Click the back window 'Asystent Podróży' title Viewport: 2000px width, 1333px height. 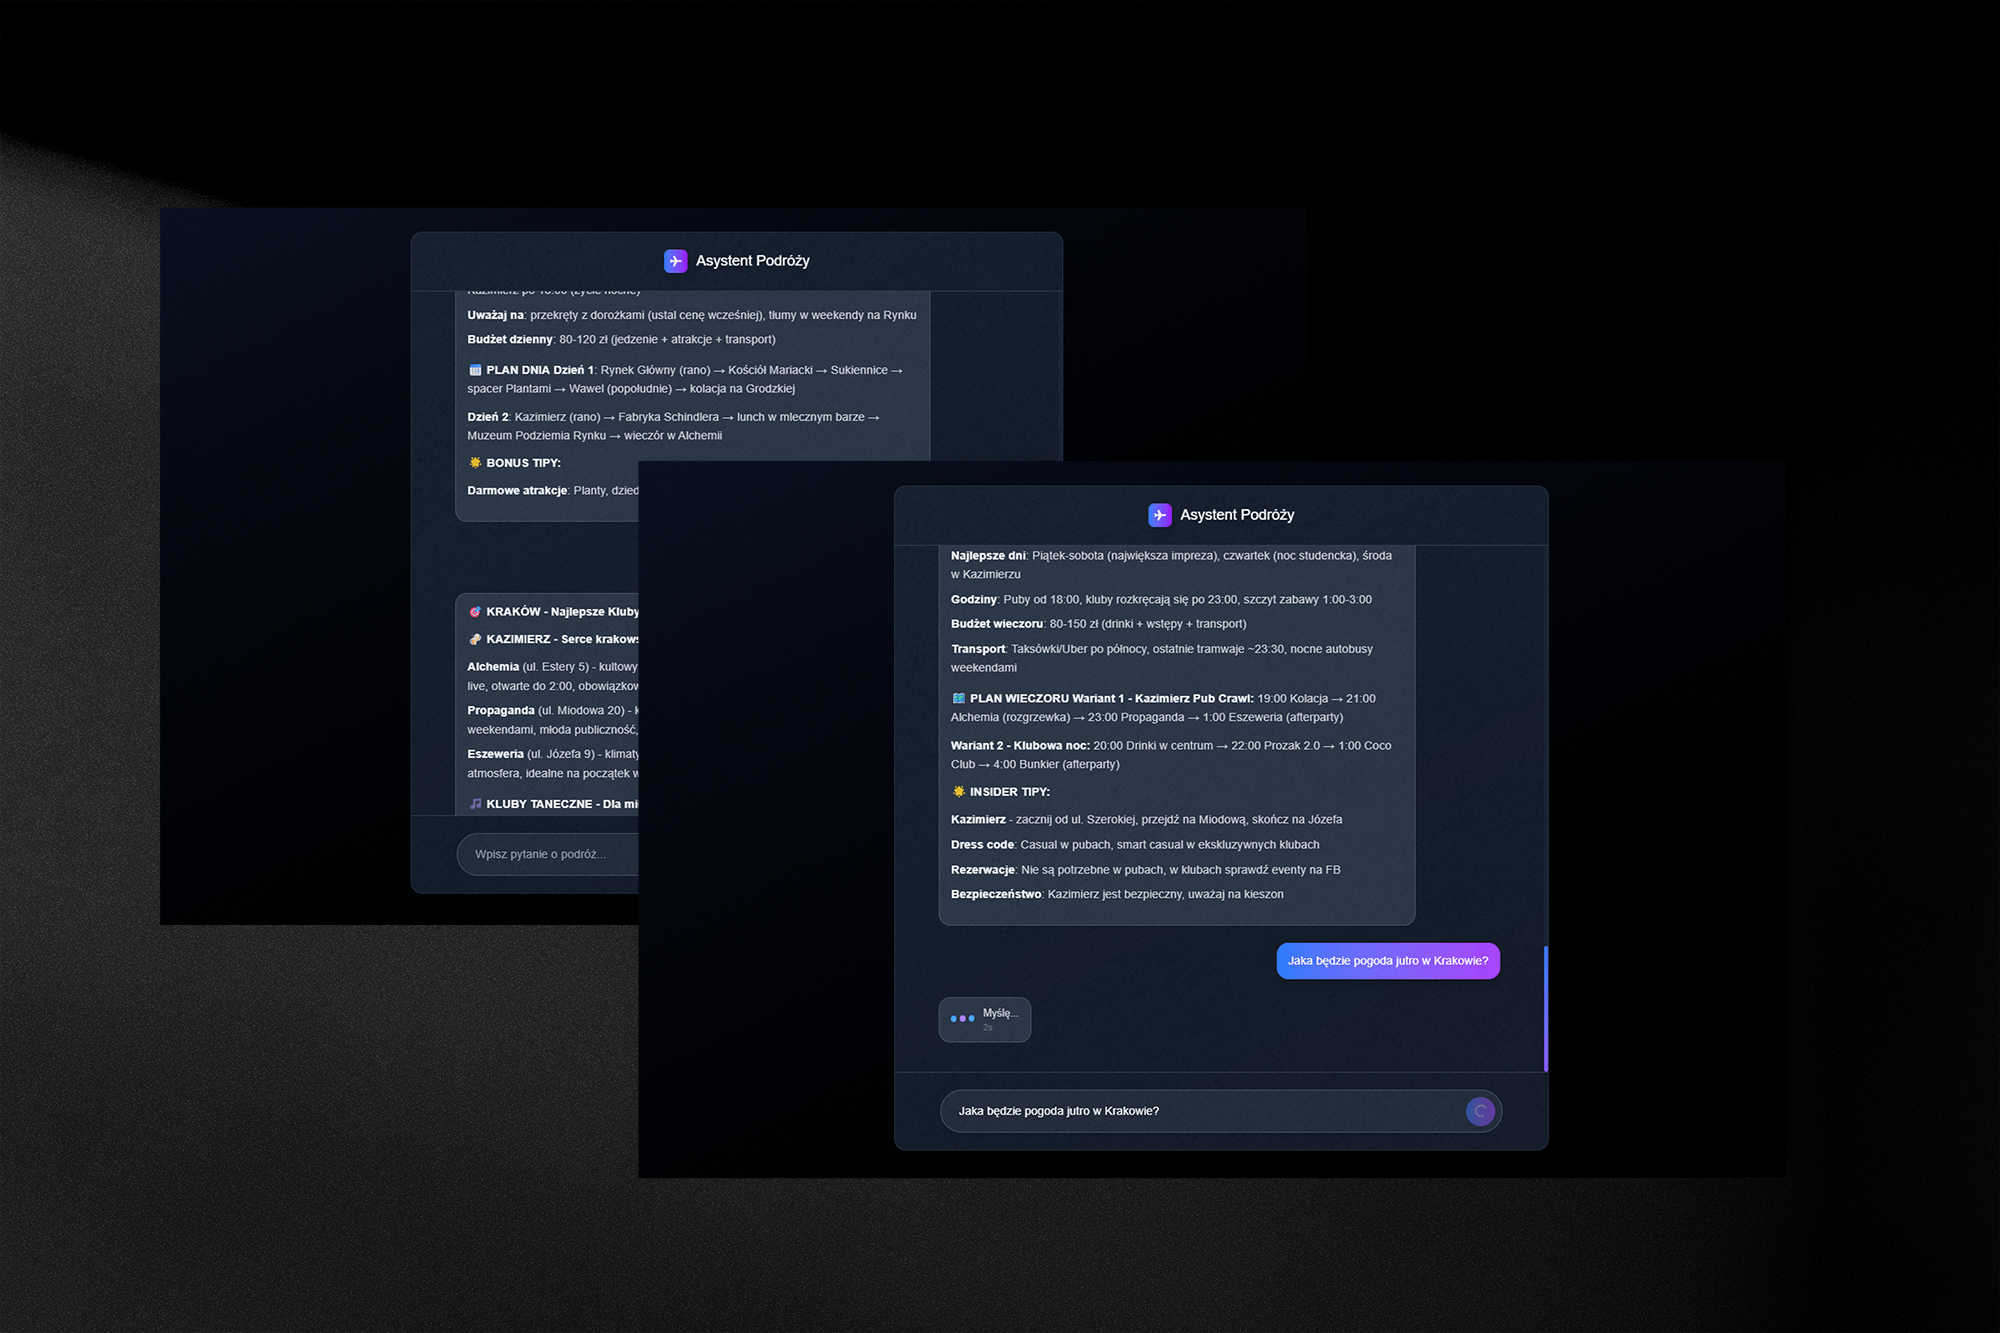pos(752,261)
